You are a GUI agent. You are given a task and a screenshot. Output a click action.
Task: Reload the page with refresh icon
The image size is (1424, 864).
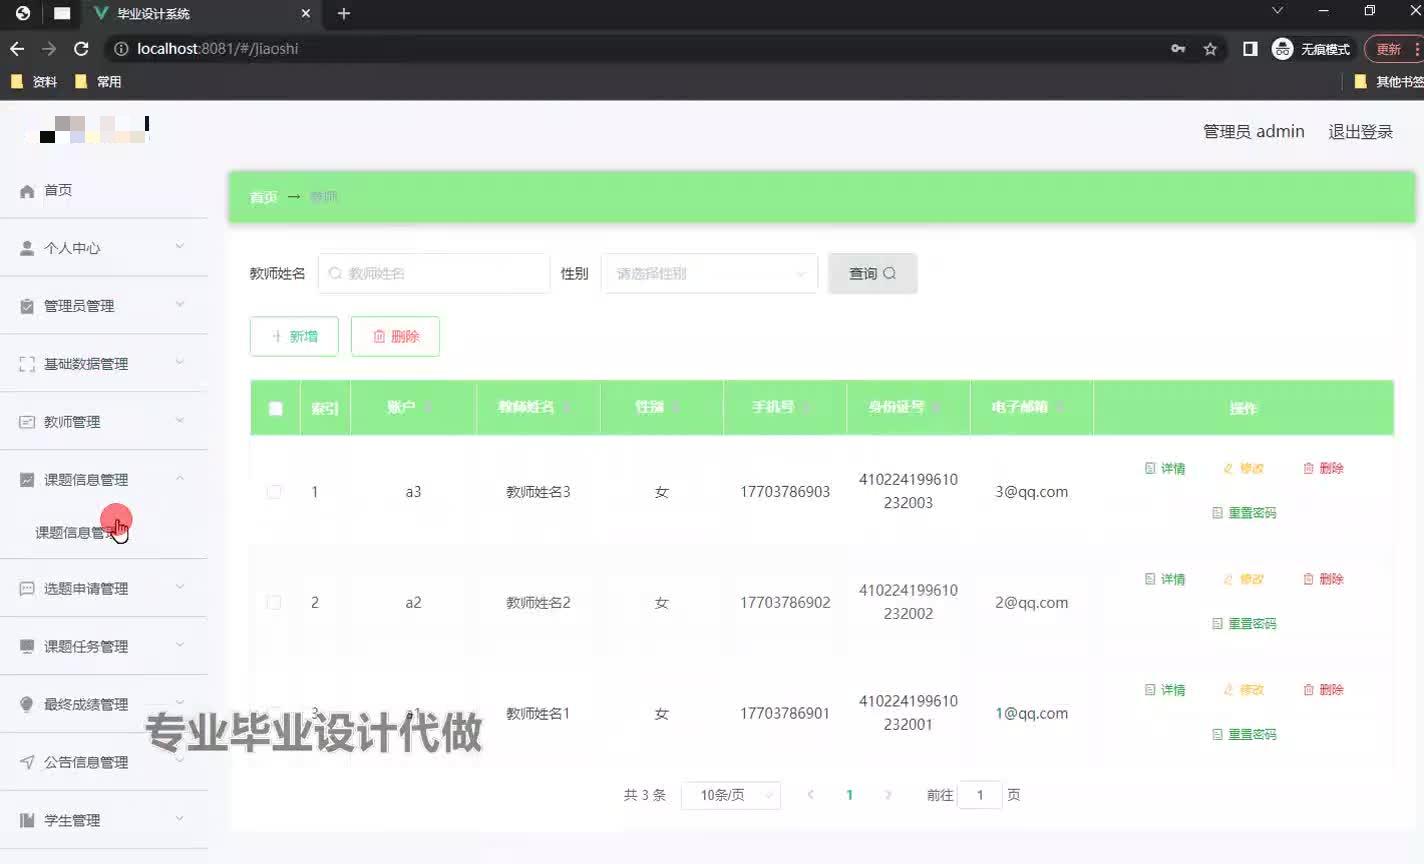tap(81, 48)
